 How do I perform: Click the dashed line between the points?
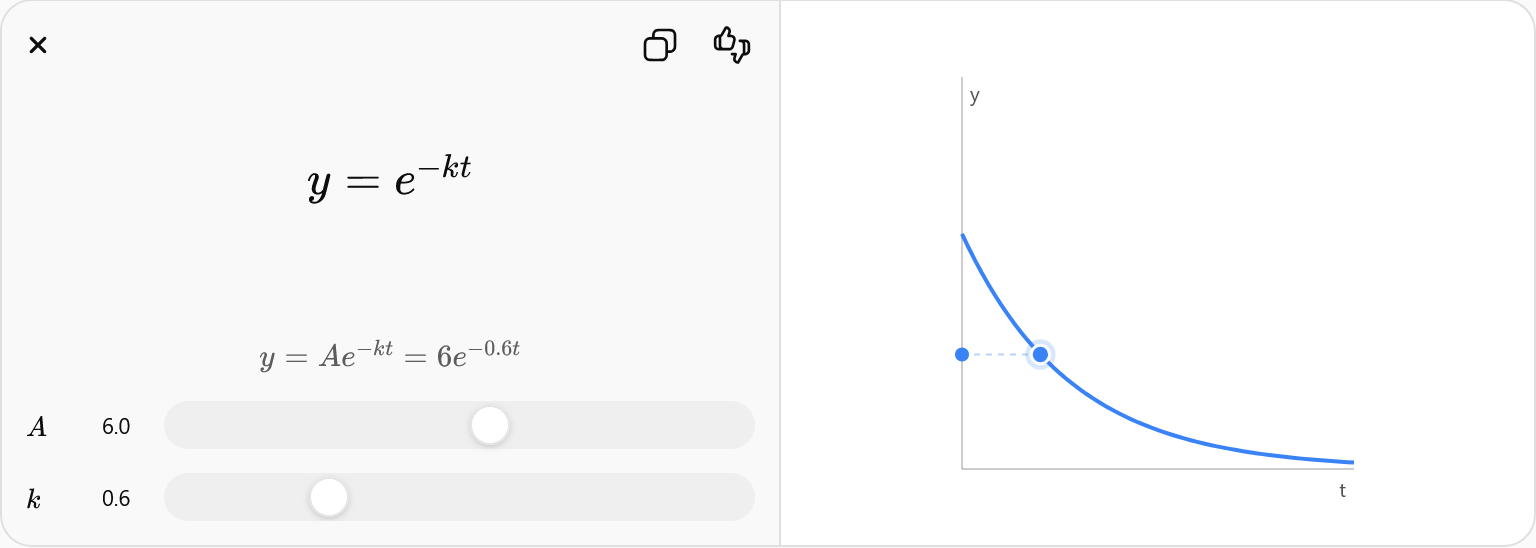998,354
